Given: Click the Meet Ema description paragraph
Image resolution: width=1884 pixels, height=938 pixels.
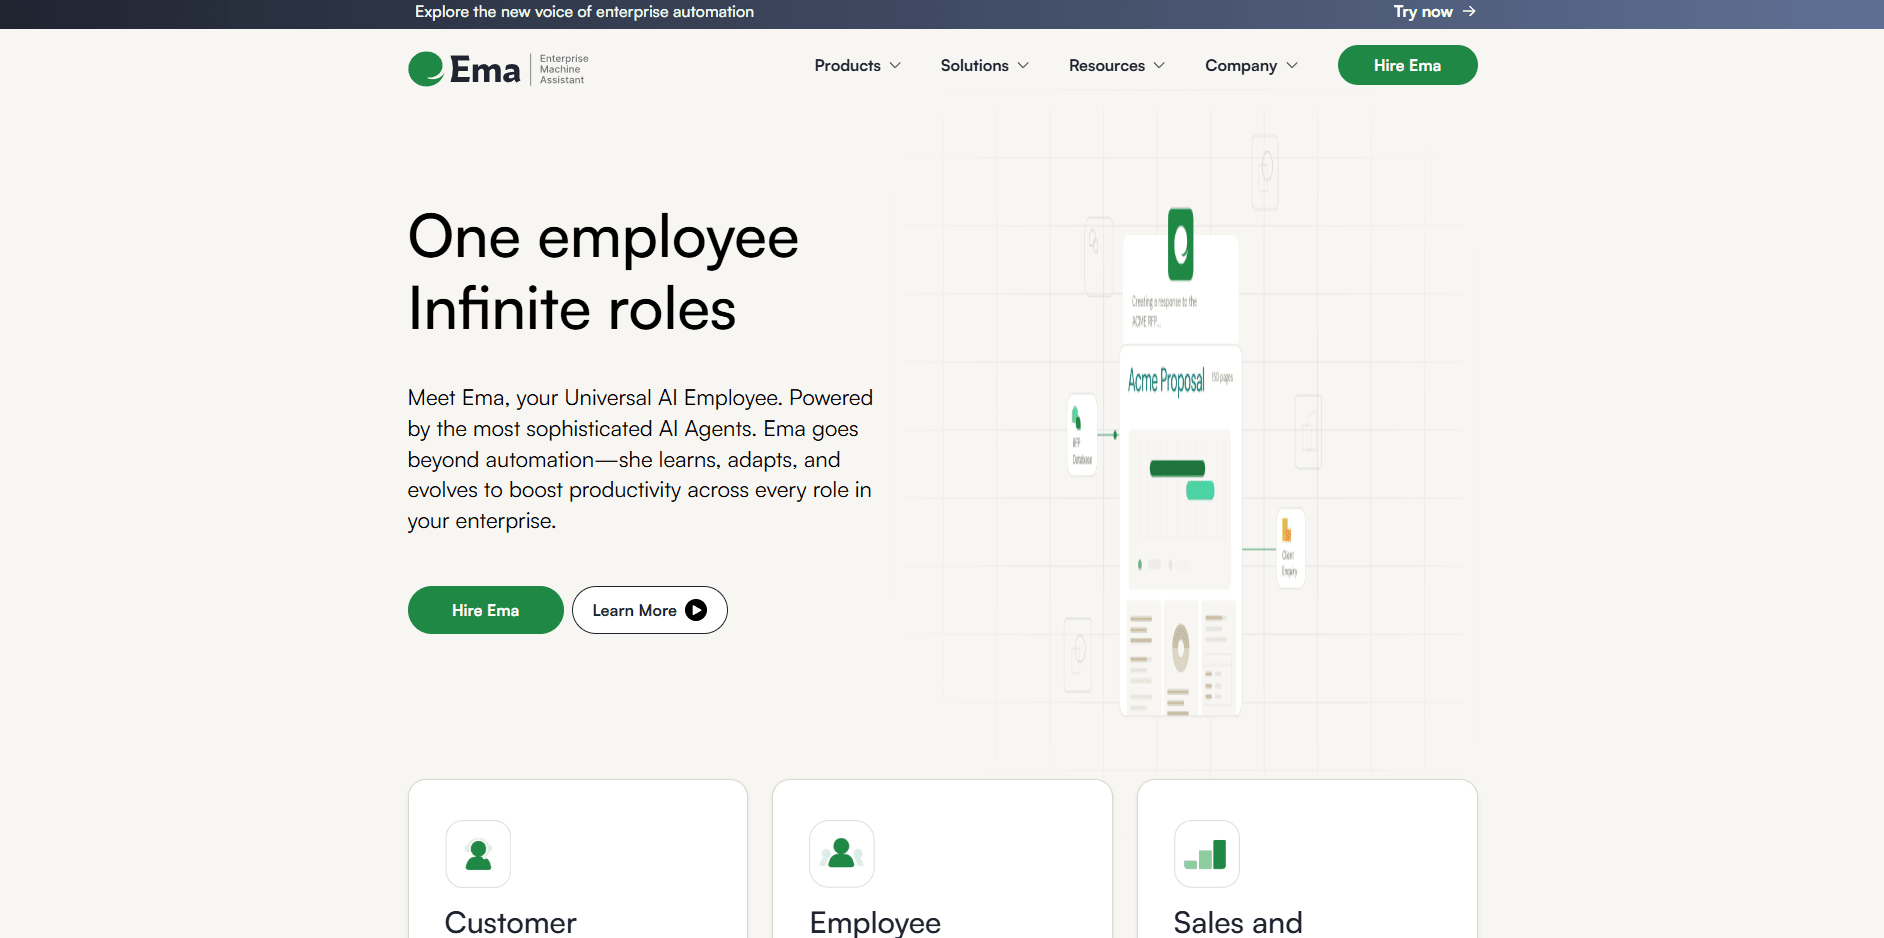Looking at the screenshot, I should pyautogui.click(x=640, y=459).
